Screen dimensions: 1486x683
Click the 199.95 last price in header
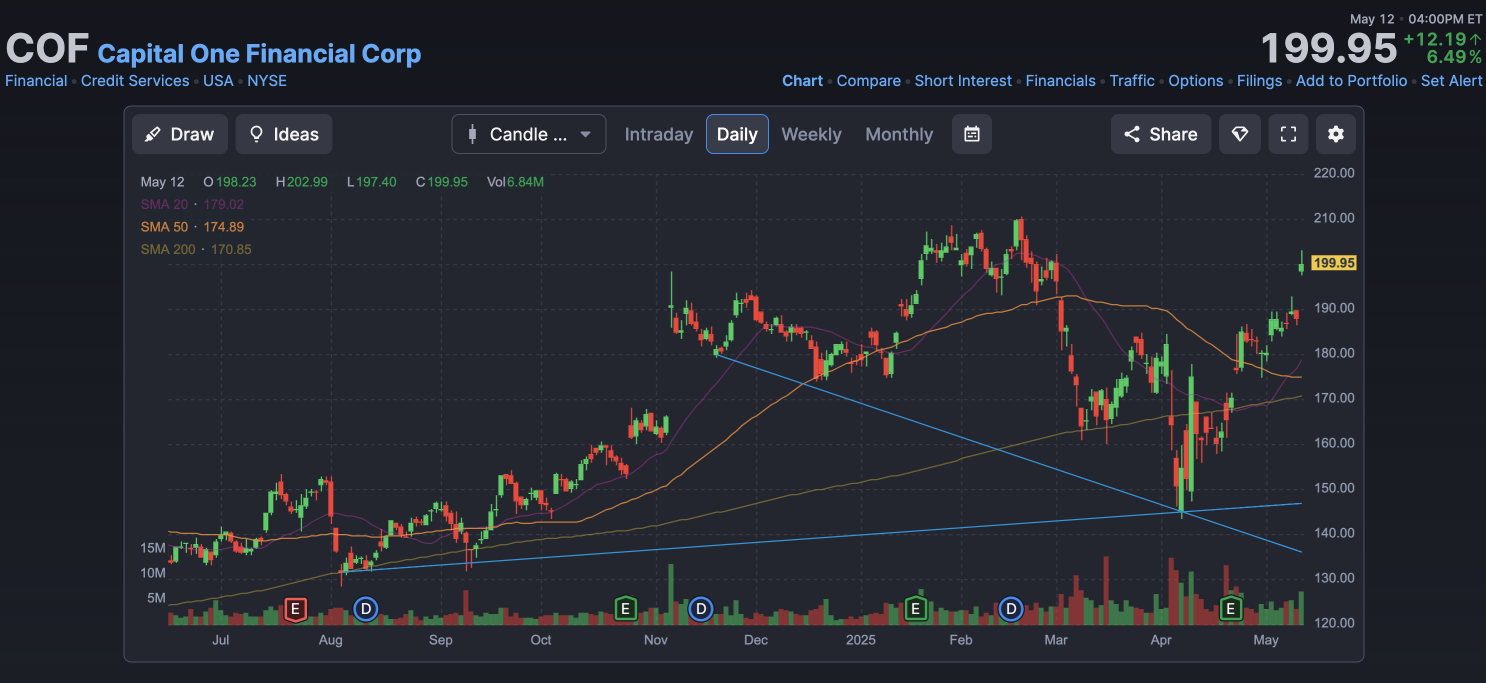1328,48
